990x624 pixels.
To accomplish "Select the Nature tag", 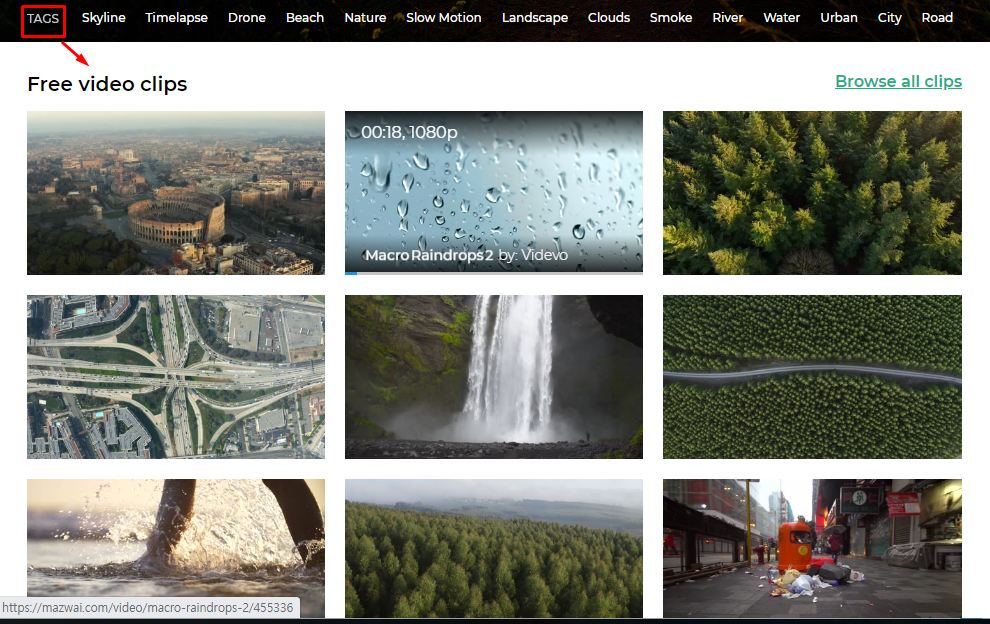I will (365, 18).
